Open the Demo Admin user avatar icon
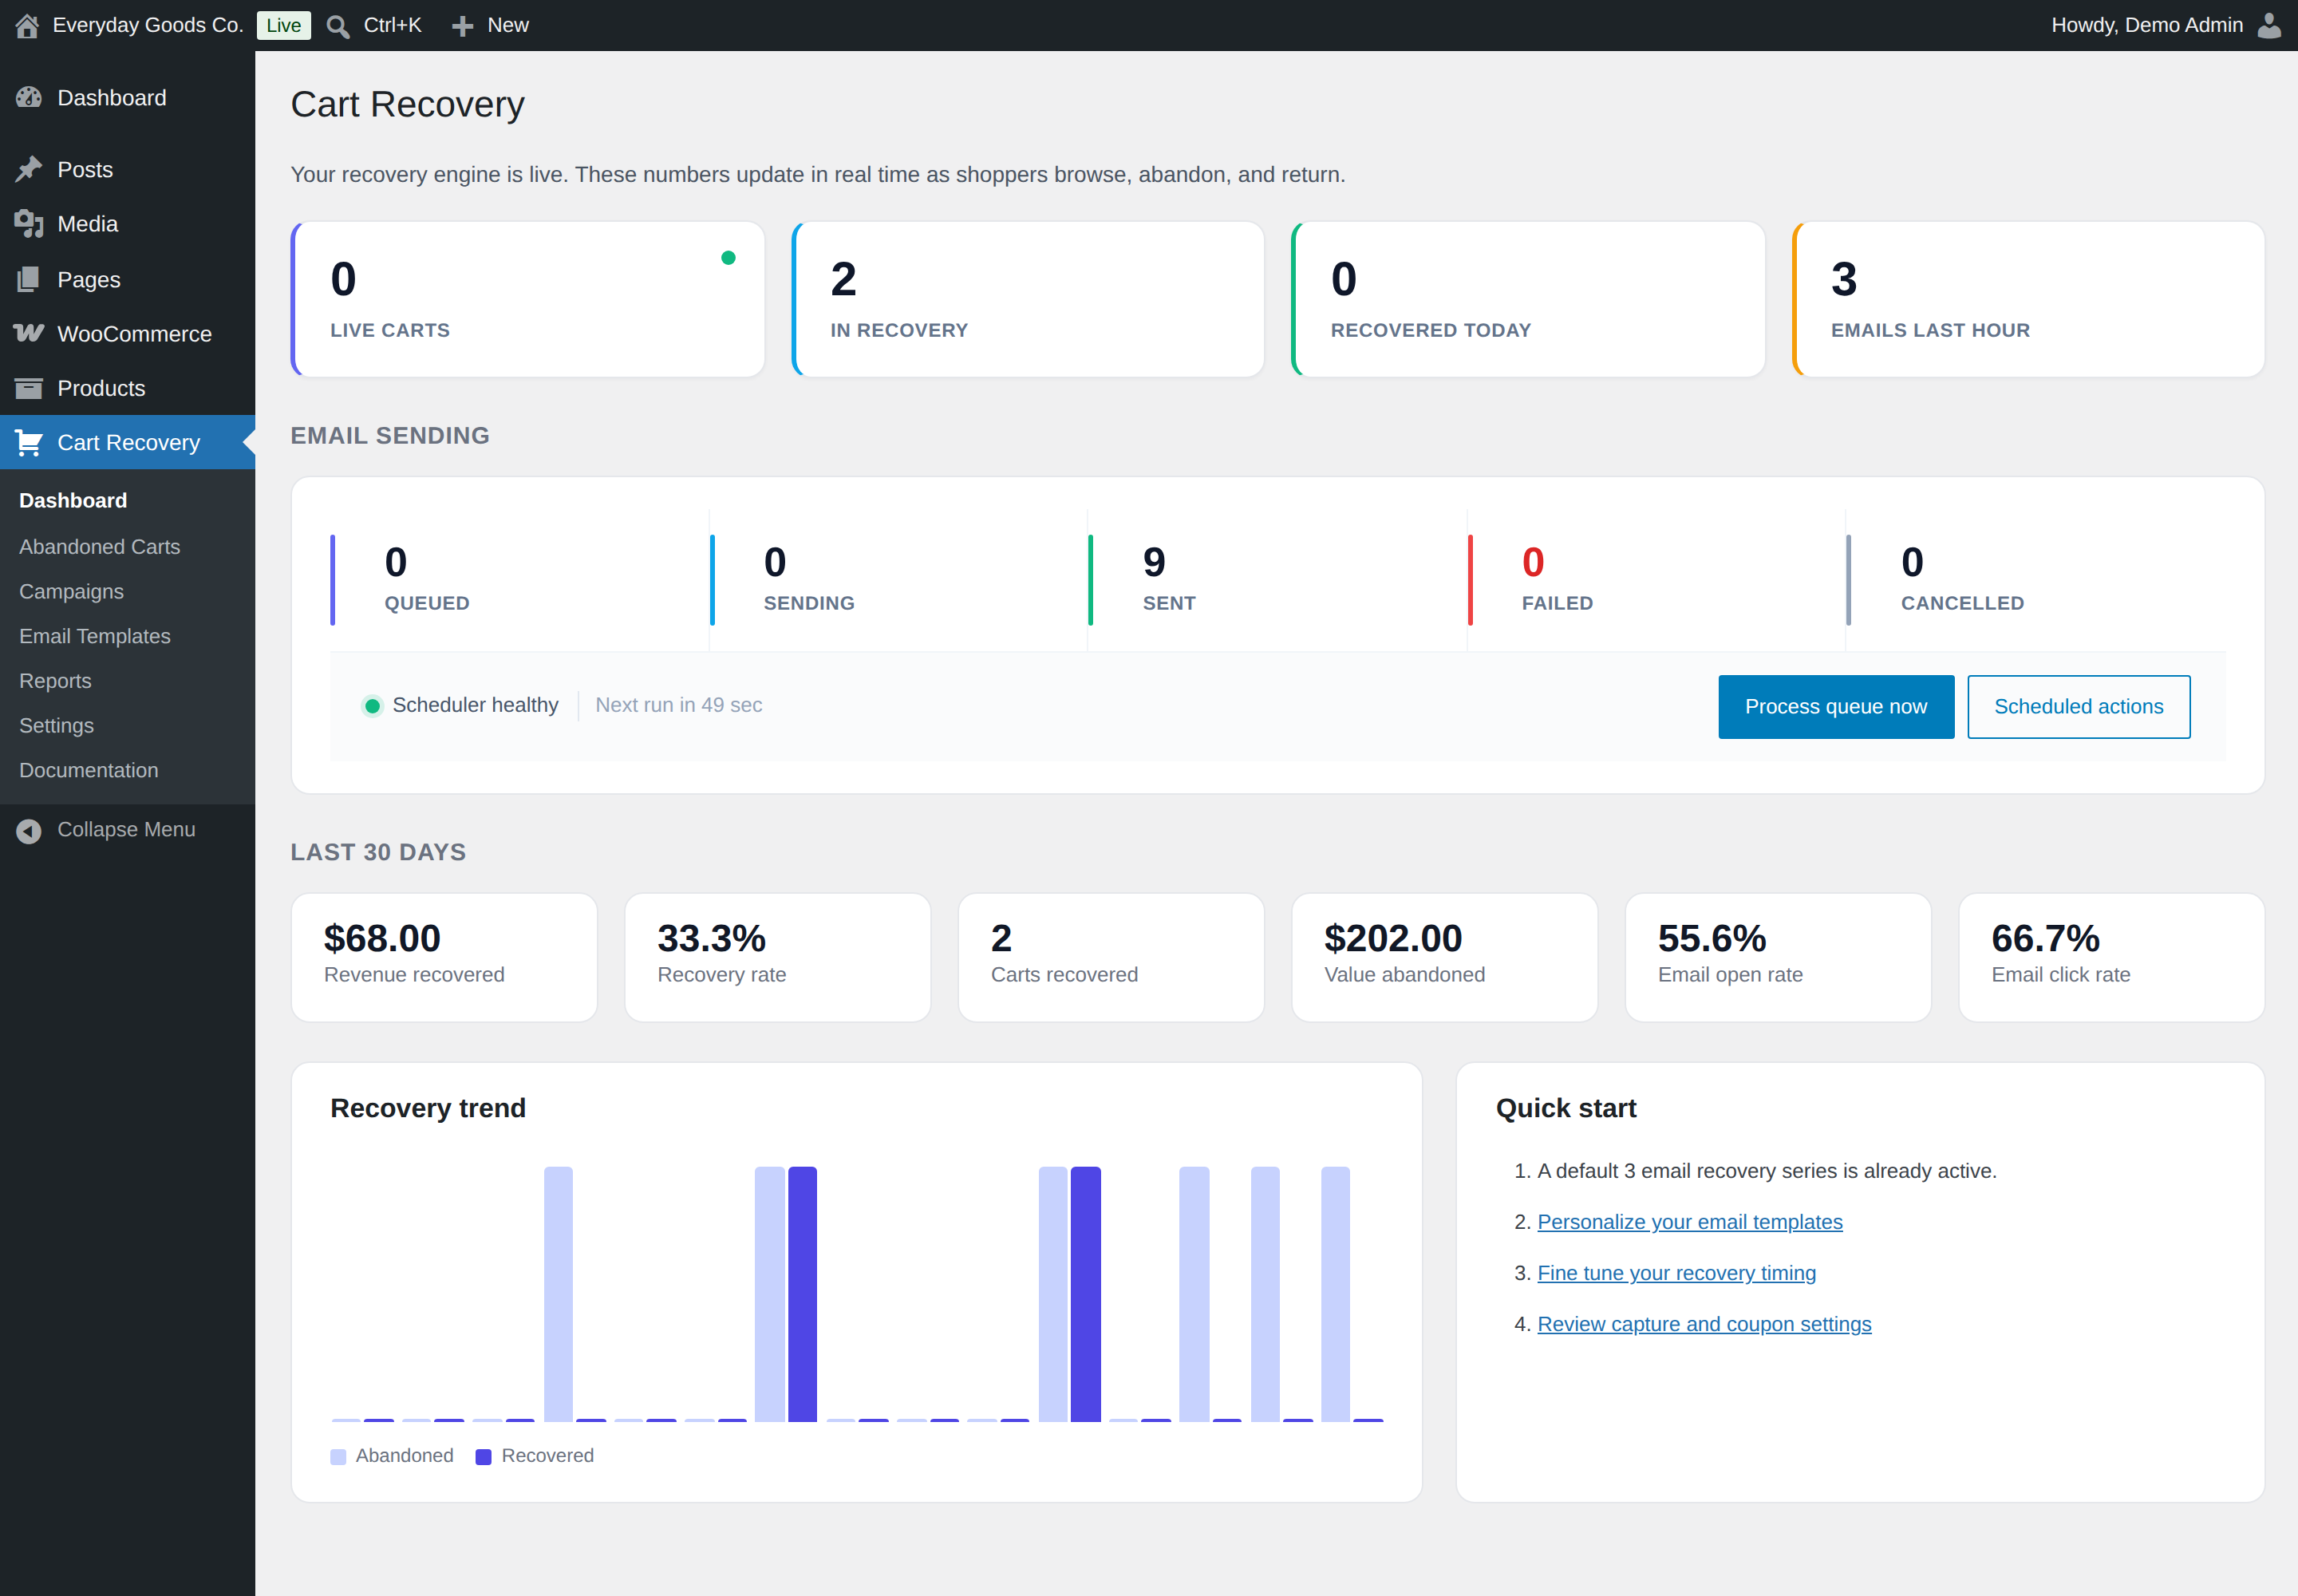 2270,25
